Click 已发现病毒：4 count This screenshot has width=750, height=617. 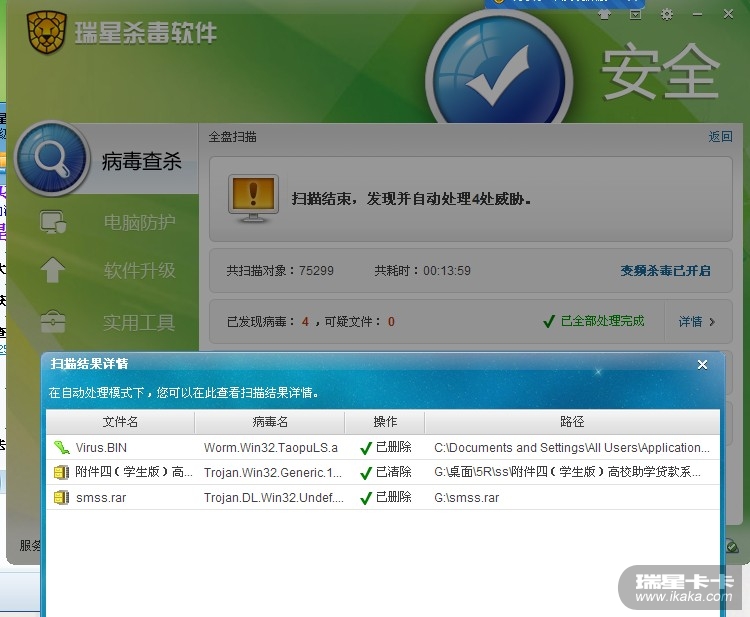tap(268, 321)
